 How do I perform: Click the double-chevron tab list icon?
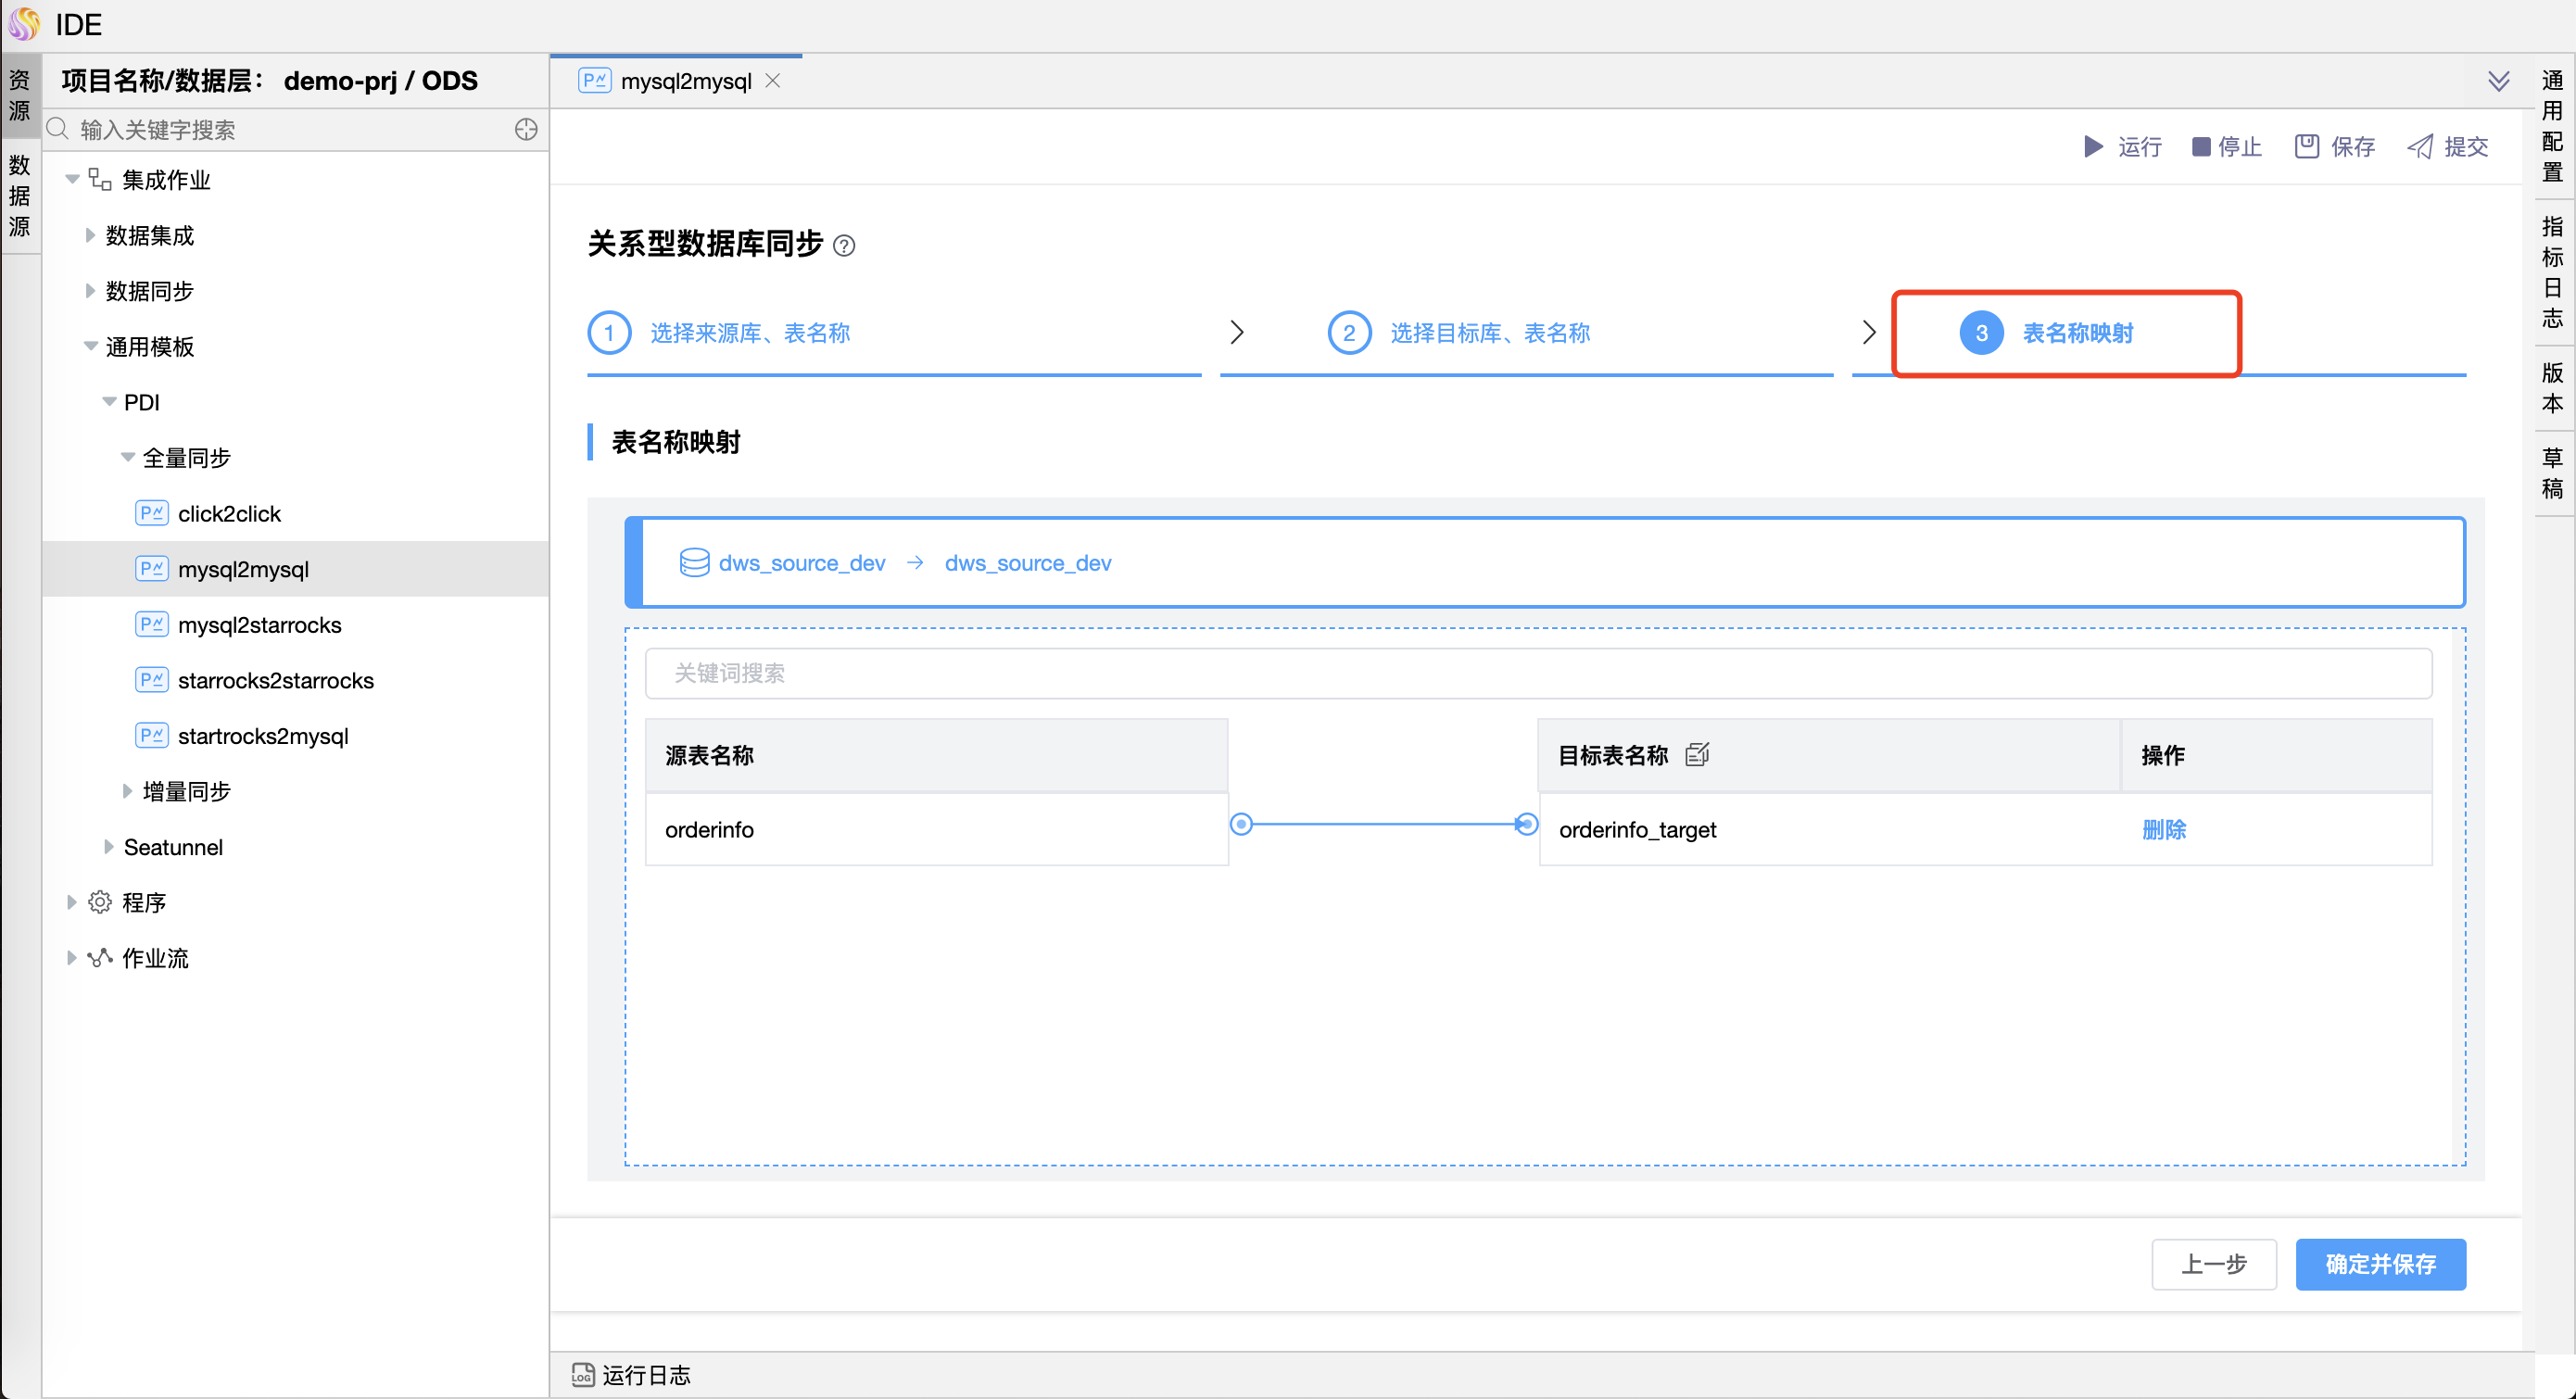(2498, 81)
